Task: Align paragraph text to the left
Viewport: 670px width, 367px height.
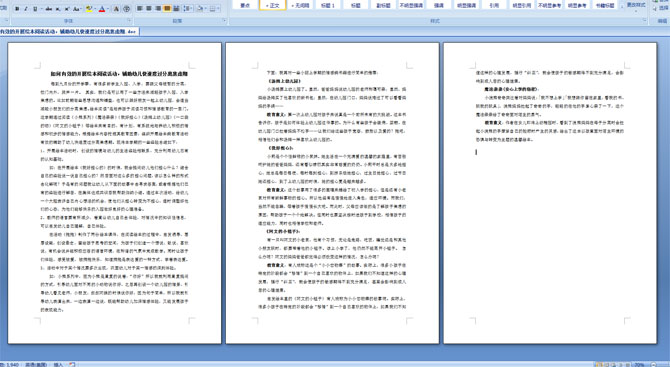Action: pyautogui.click(x=140, y=9)
